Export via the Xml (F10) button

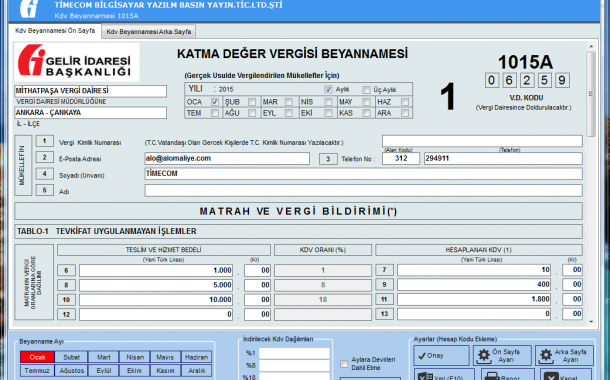(444, 375)
